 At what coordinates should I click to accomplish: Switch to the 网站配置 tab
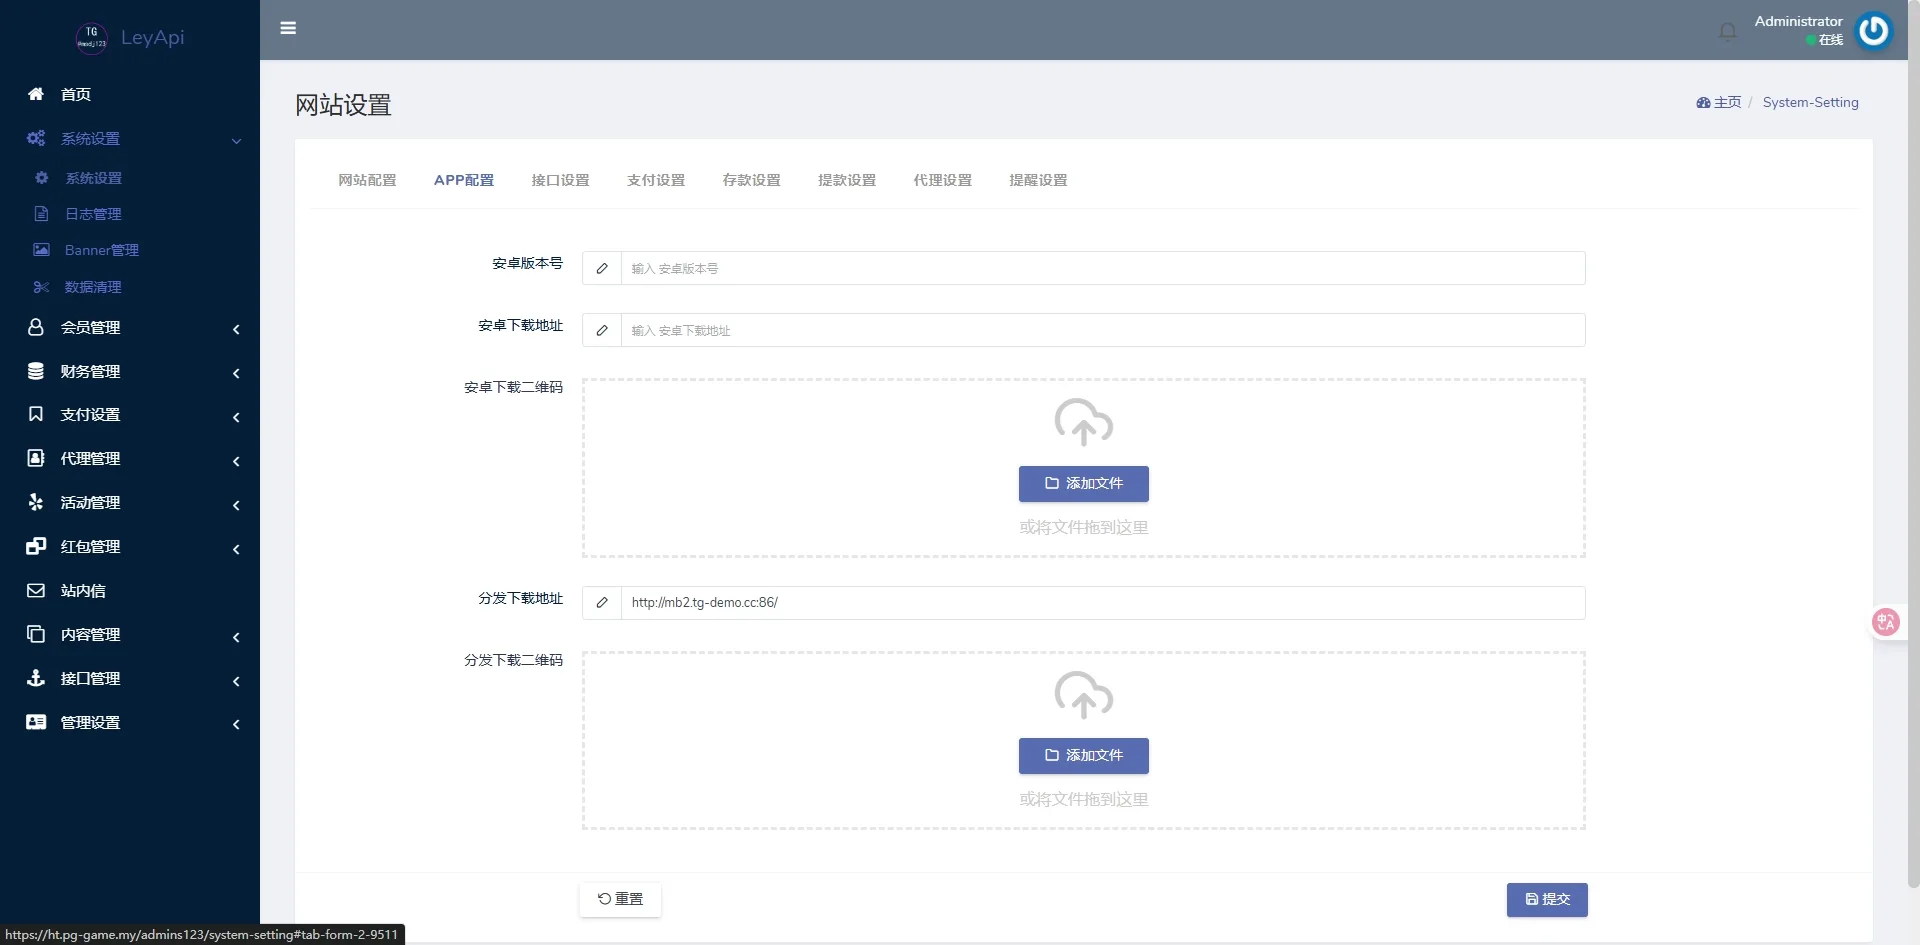tap(367, 180)
